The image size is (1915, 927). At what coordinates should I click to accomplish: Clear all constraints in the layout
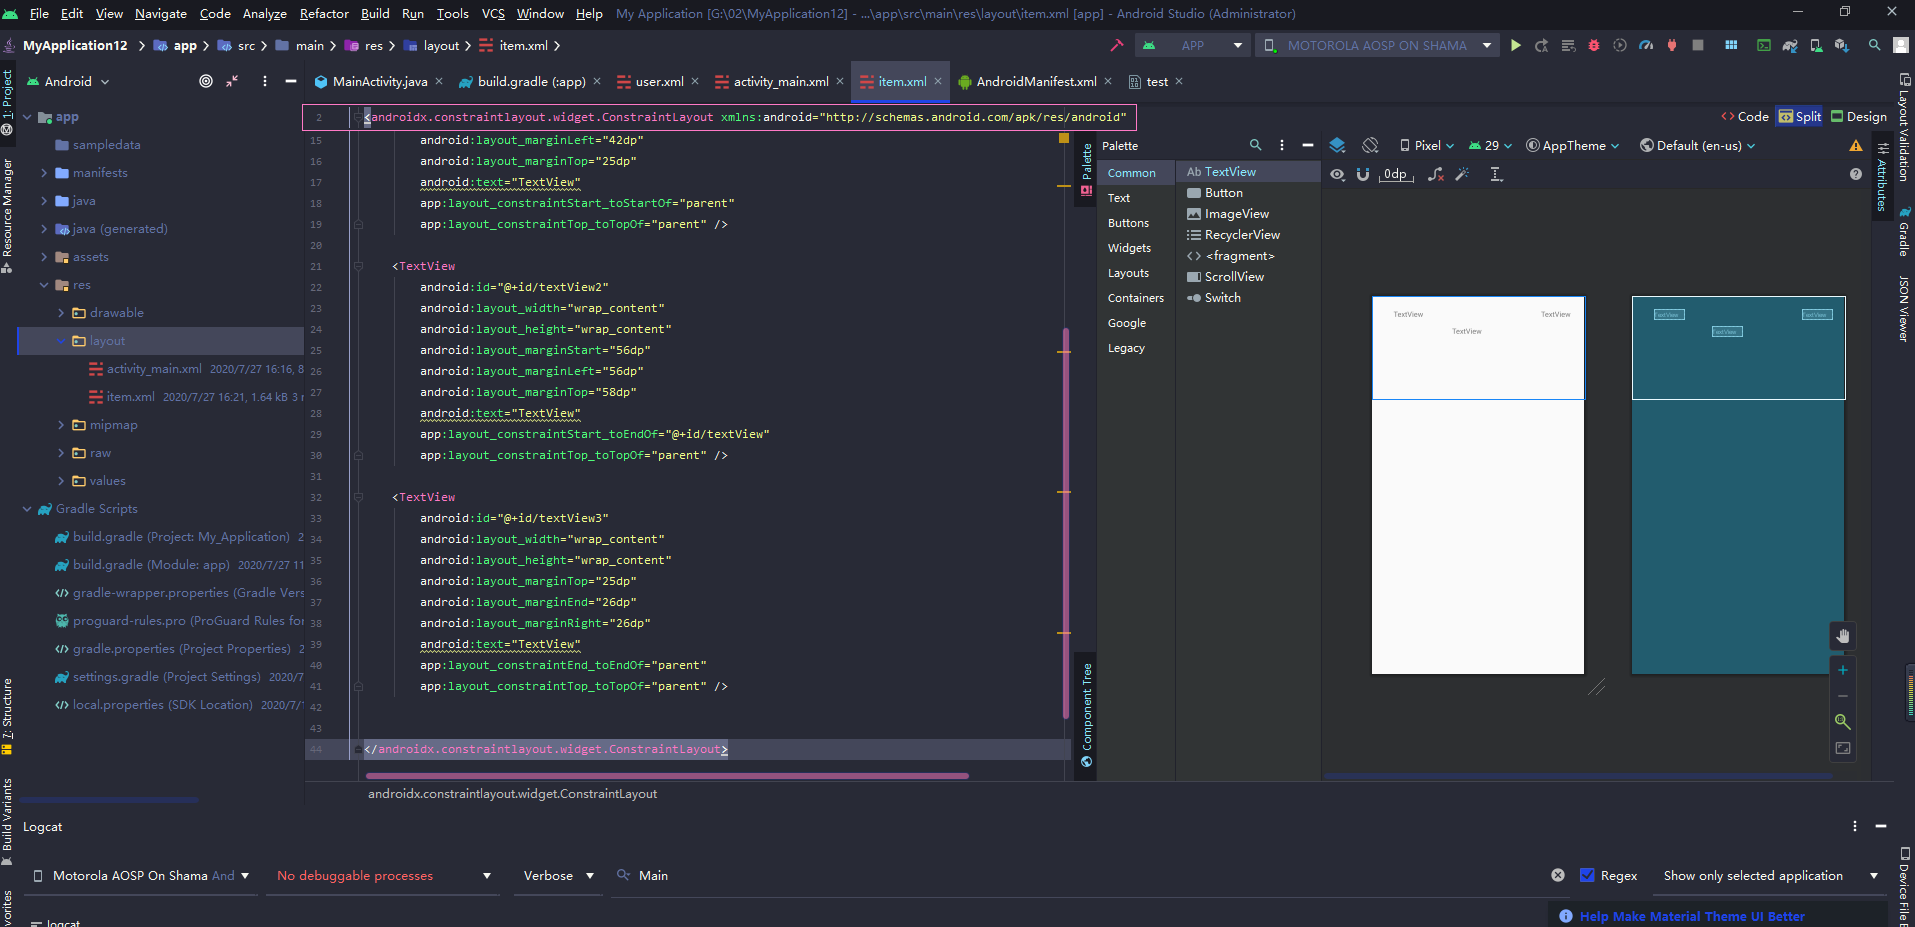click(1437, 174)
